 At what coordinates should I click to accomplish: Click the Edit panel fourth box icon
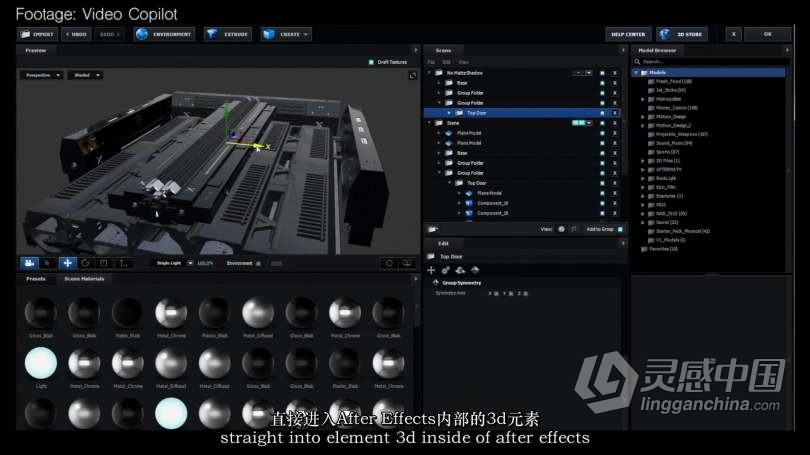[475, 270]
